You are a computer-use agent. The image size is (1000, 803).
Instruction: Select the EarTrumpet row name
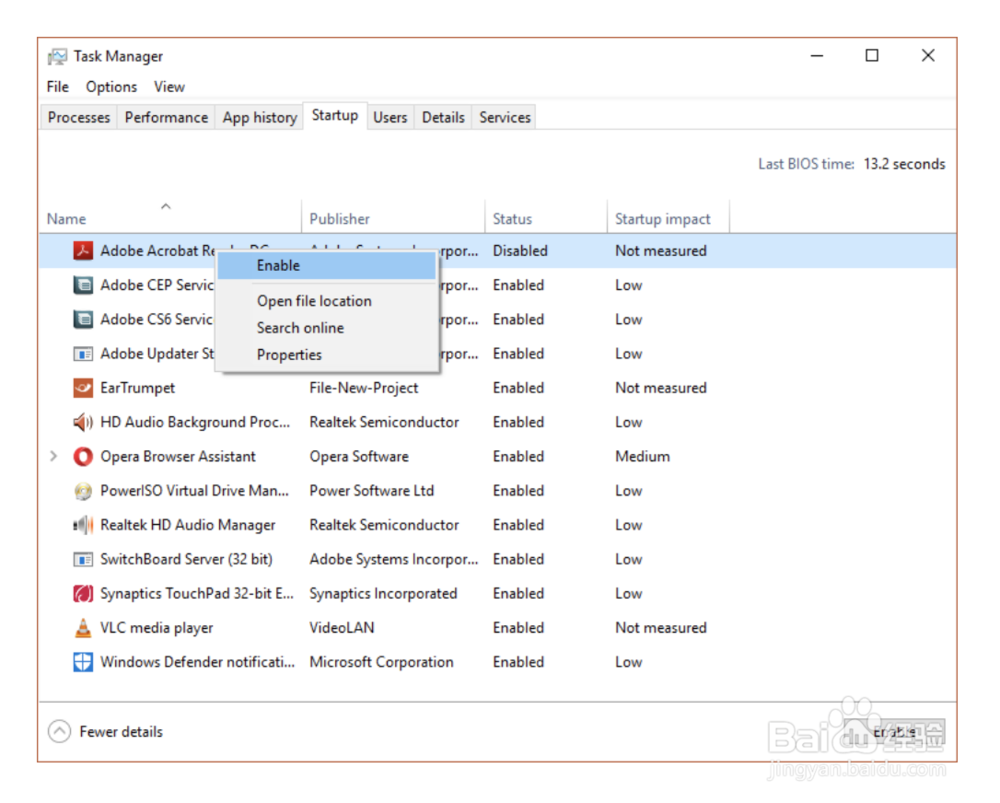point(138,388)
